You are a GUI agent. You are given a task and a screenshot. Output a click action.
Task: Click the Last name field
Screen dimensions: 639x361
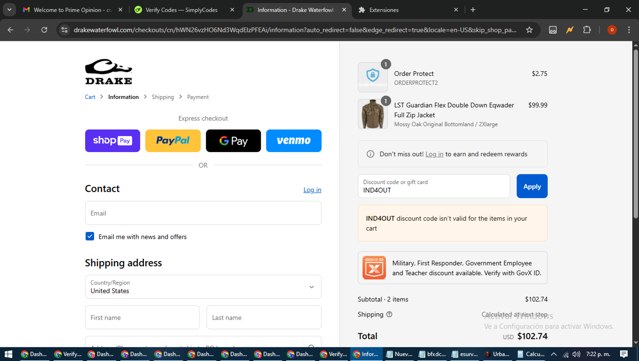point(264,317)
